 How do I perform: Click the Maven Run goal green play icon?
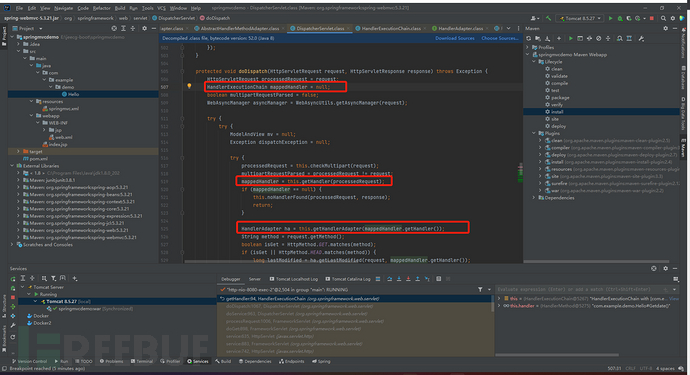click(x=571, y=39)
